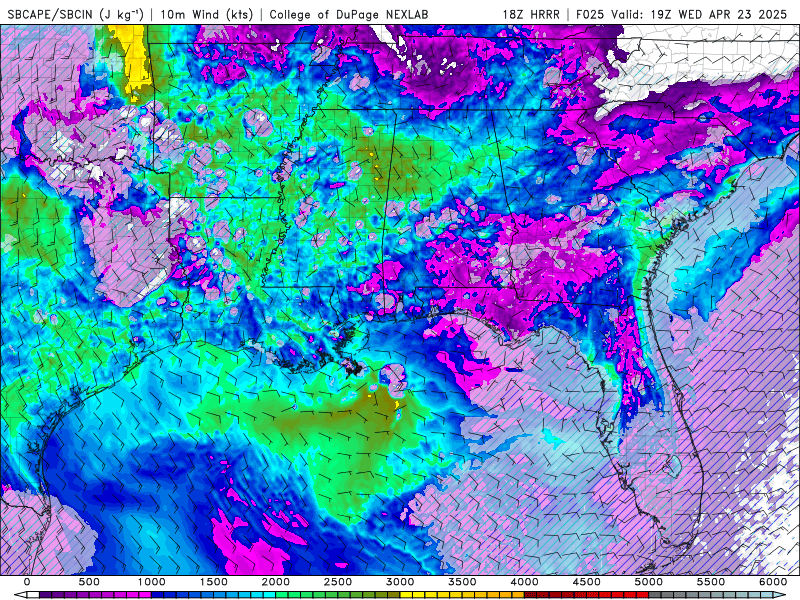Screen dimensions: 800x600
Task: Pick the white swatch at scale value 0
Action: pos(33,594)
